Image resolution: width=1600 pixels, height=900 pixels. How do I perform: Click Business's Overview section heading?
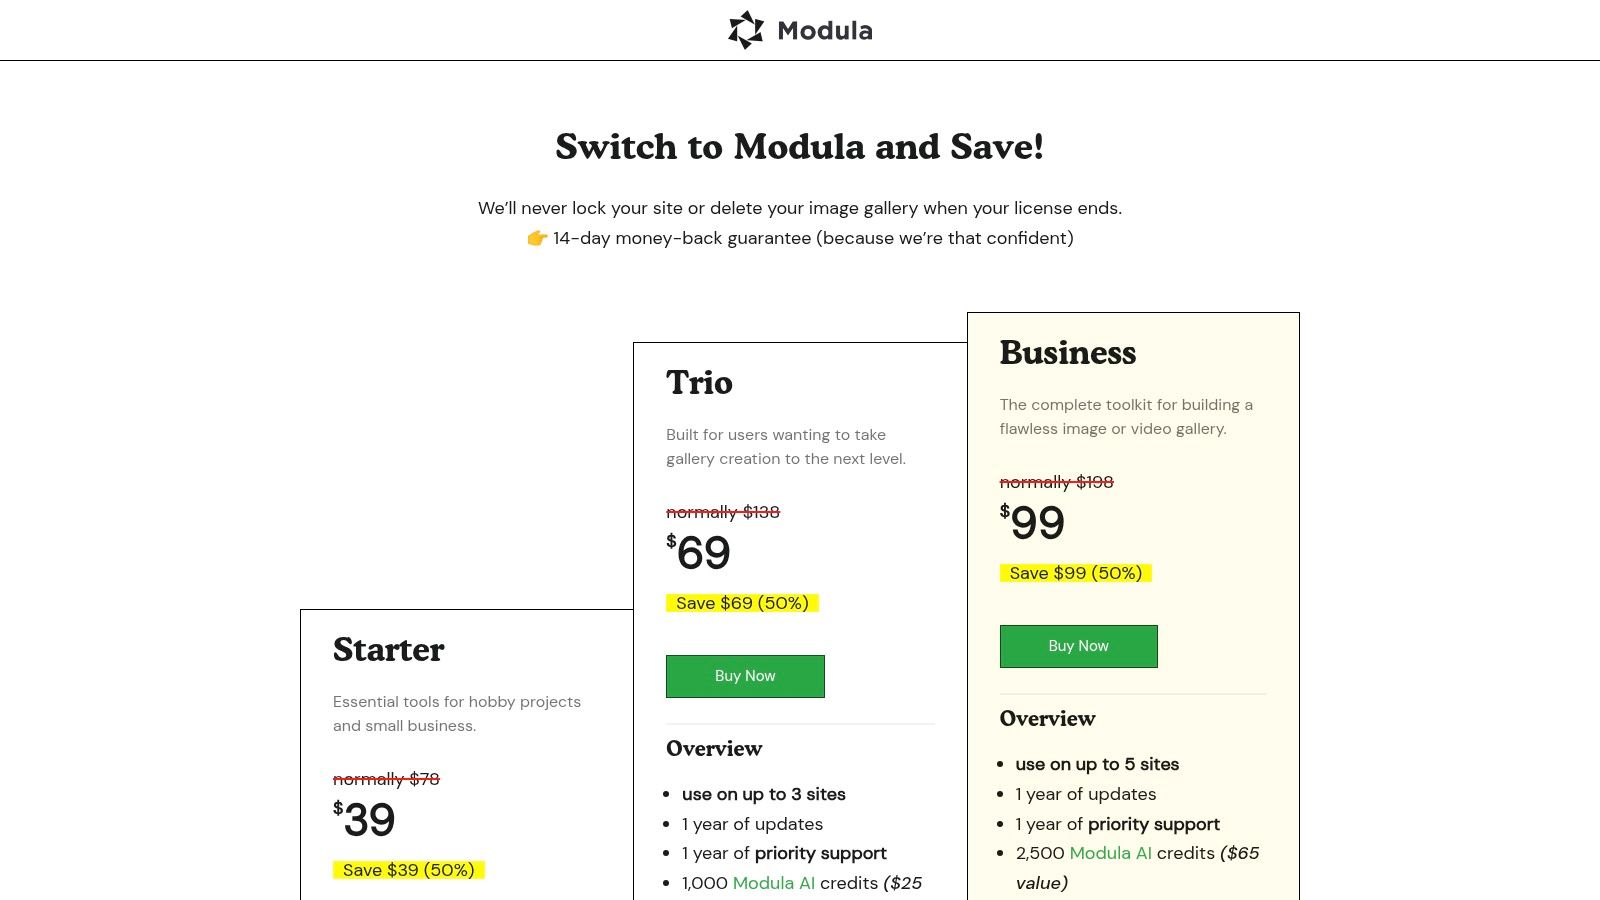[x=1047, y=719]
